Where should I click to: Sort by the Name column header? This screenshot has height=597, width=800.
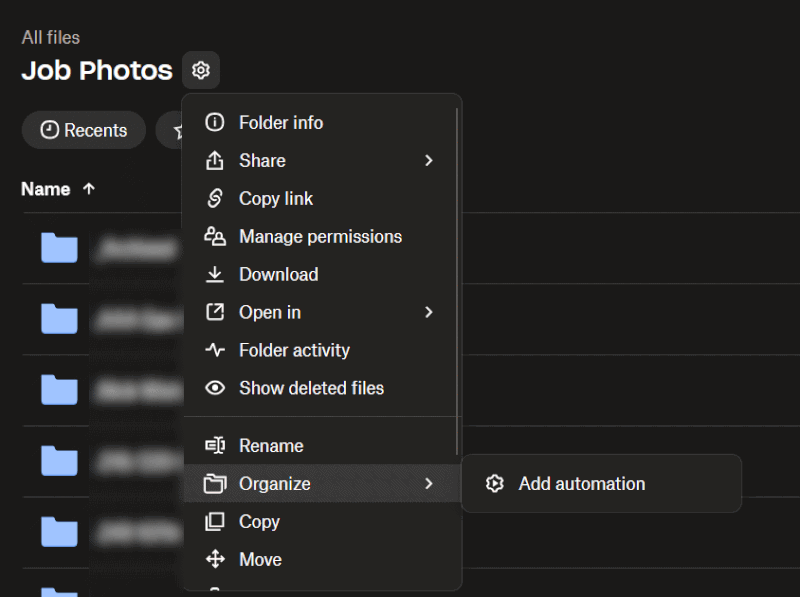46,189
